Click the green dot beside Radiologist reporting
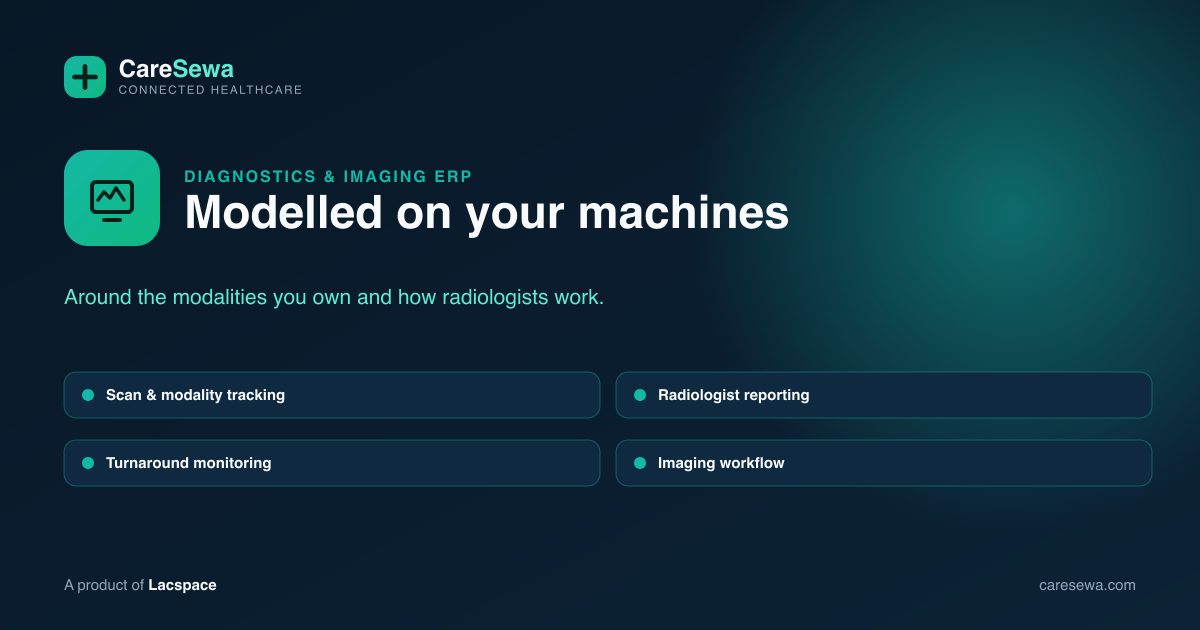 pyautogui.click(x=640, y=395)
